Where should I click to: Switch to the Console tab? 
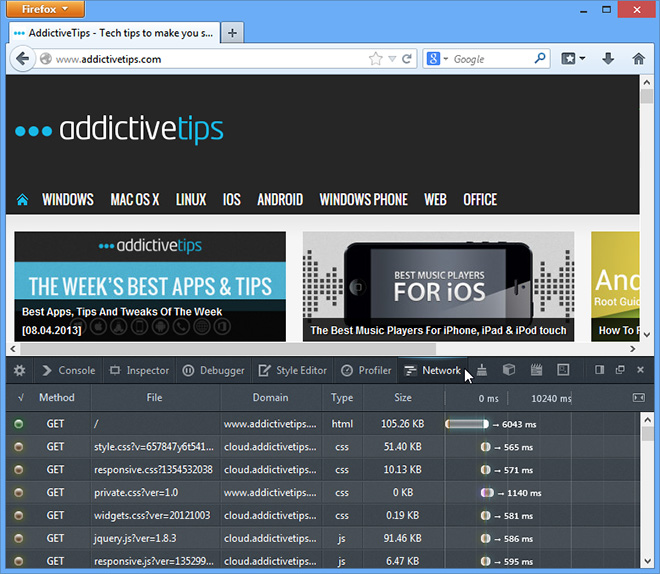coord(69,370)
